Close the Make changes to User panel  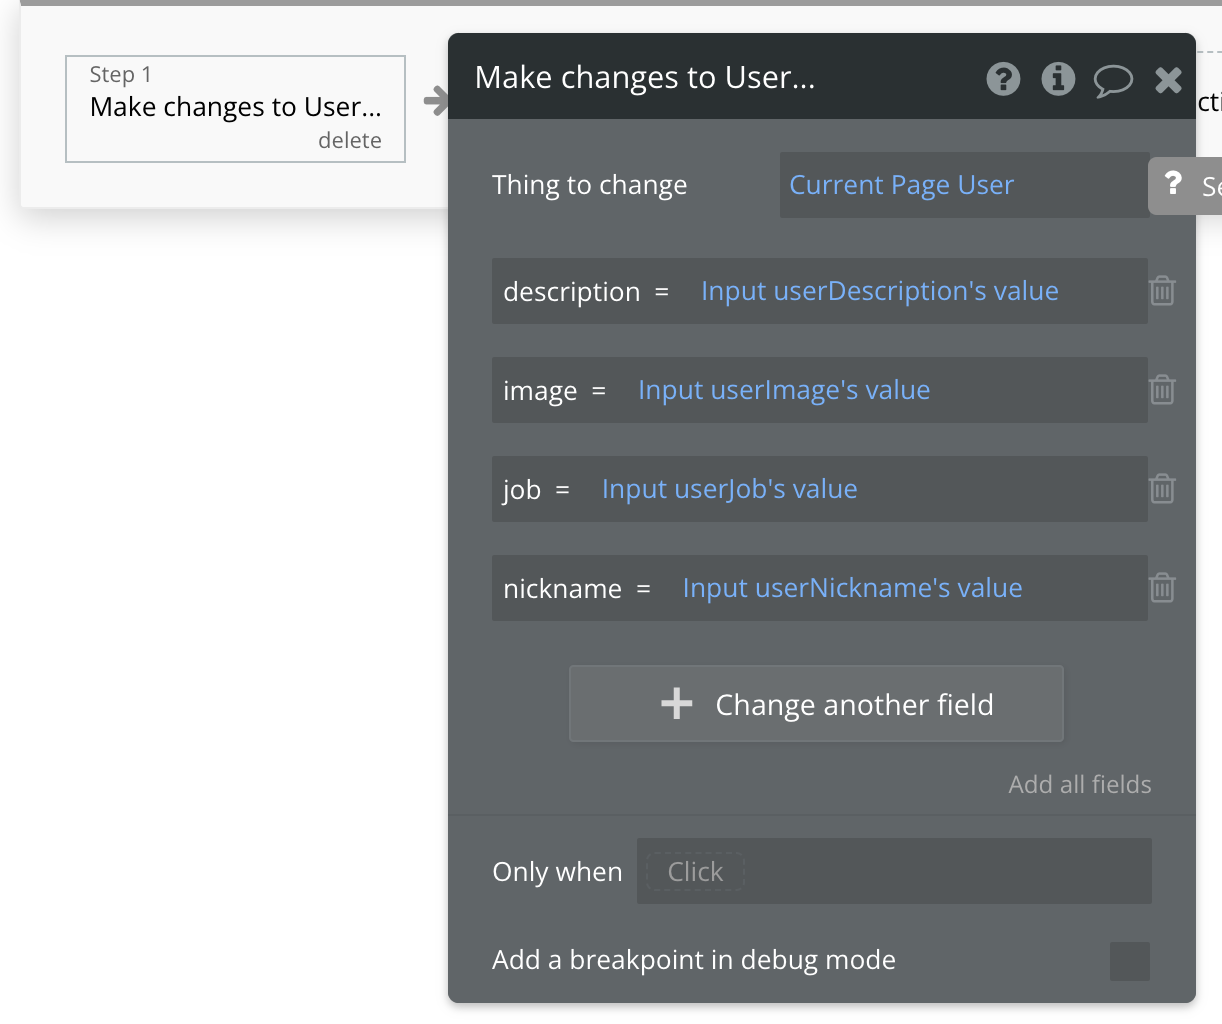(1168, 80)
